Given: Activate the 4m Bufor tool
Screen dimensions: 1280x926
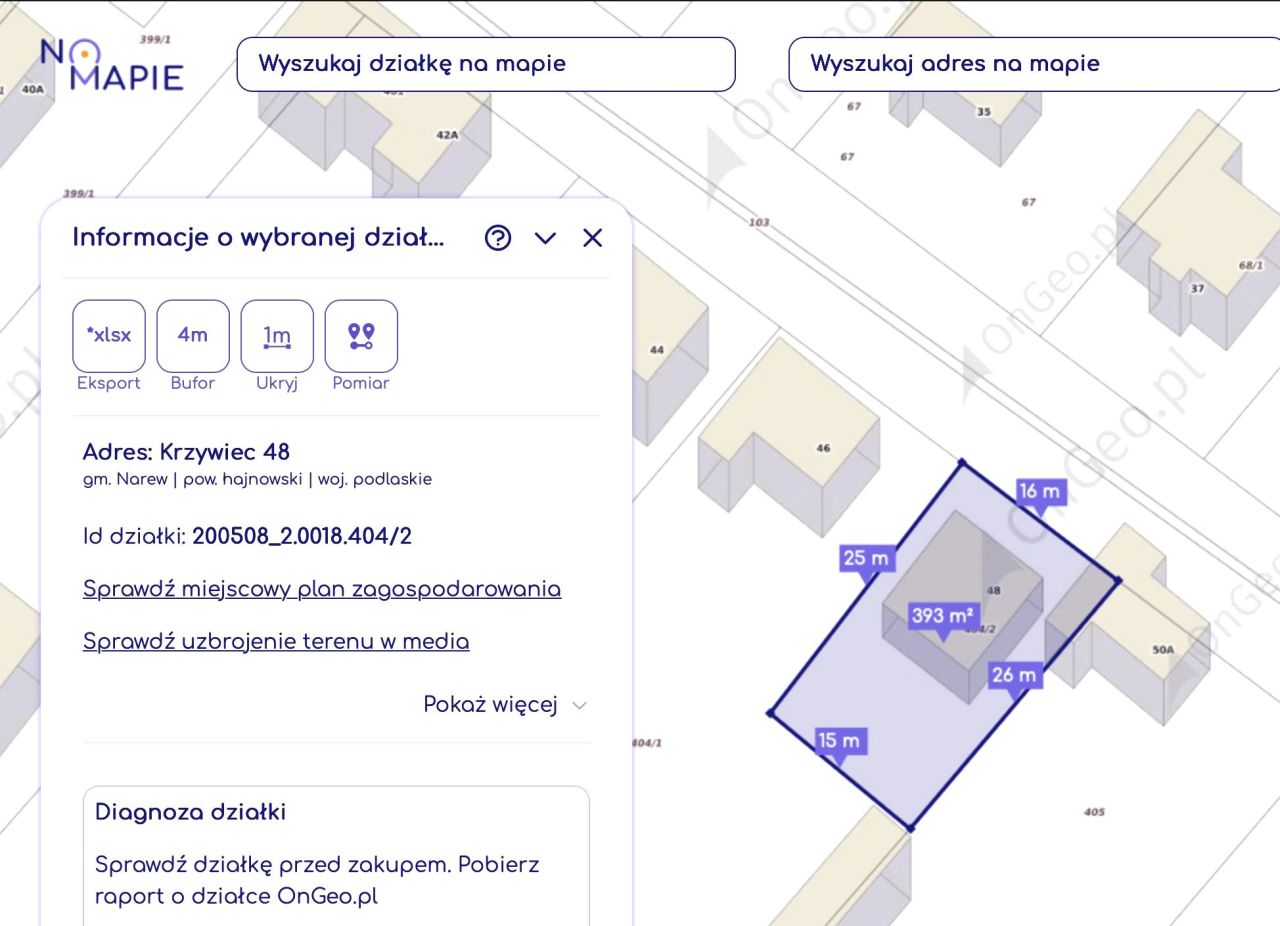Looking at the screenshot, I should pyautogui.click(x=192, y=336).
